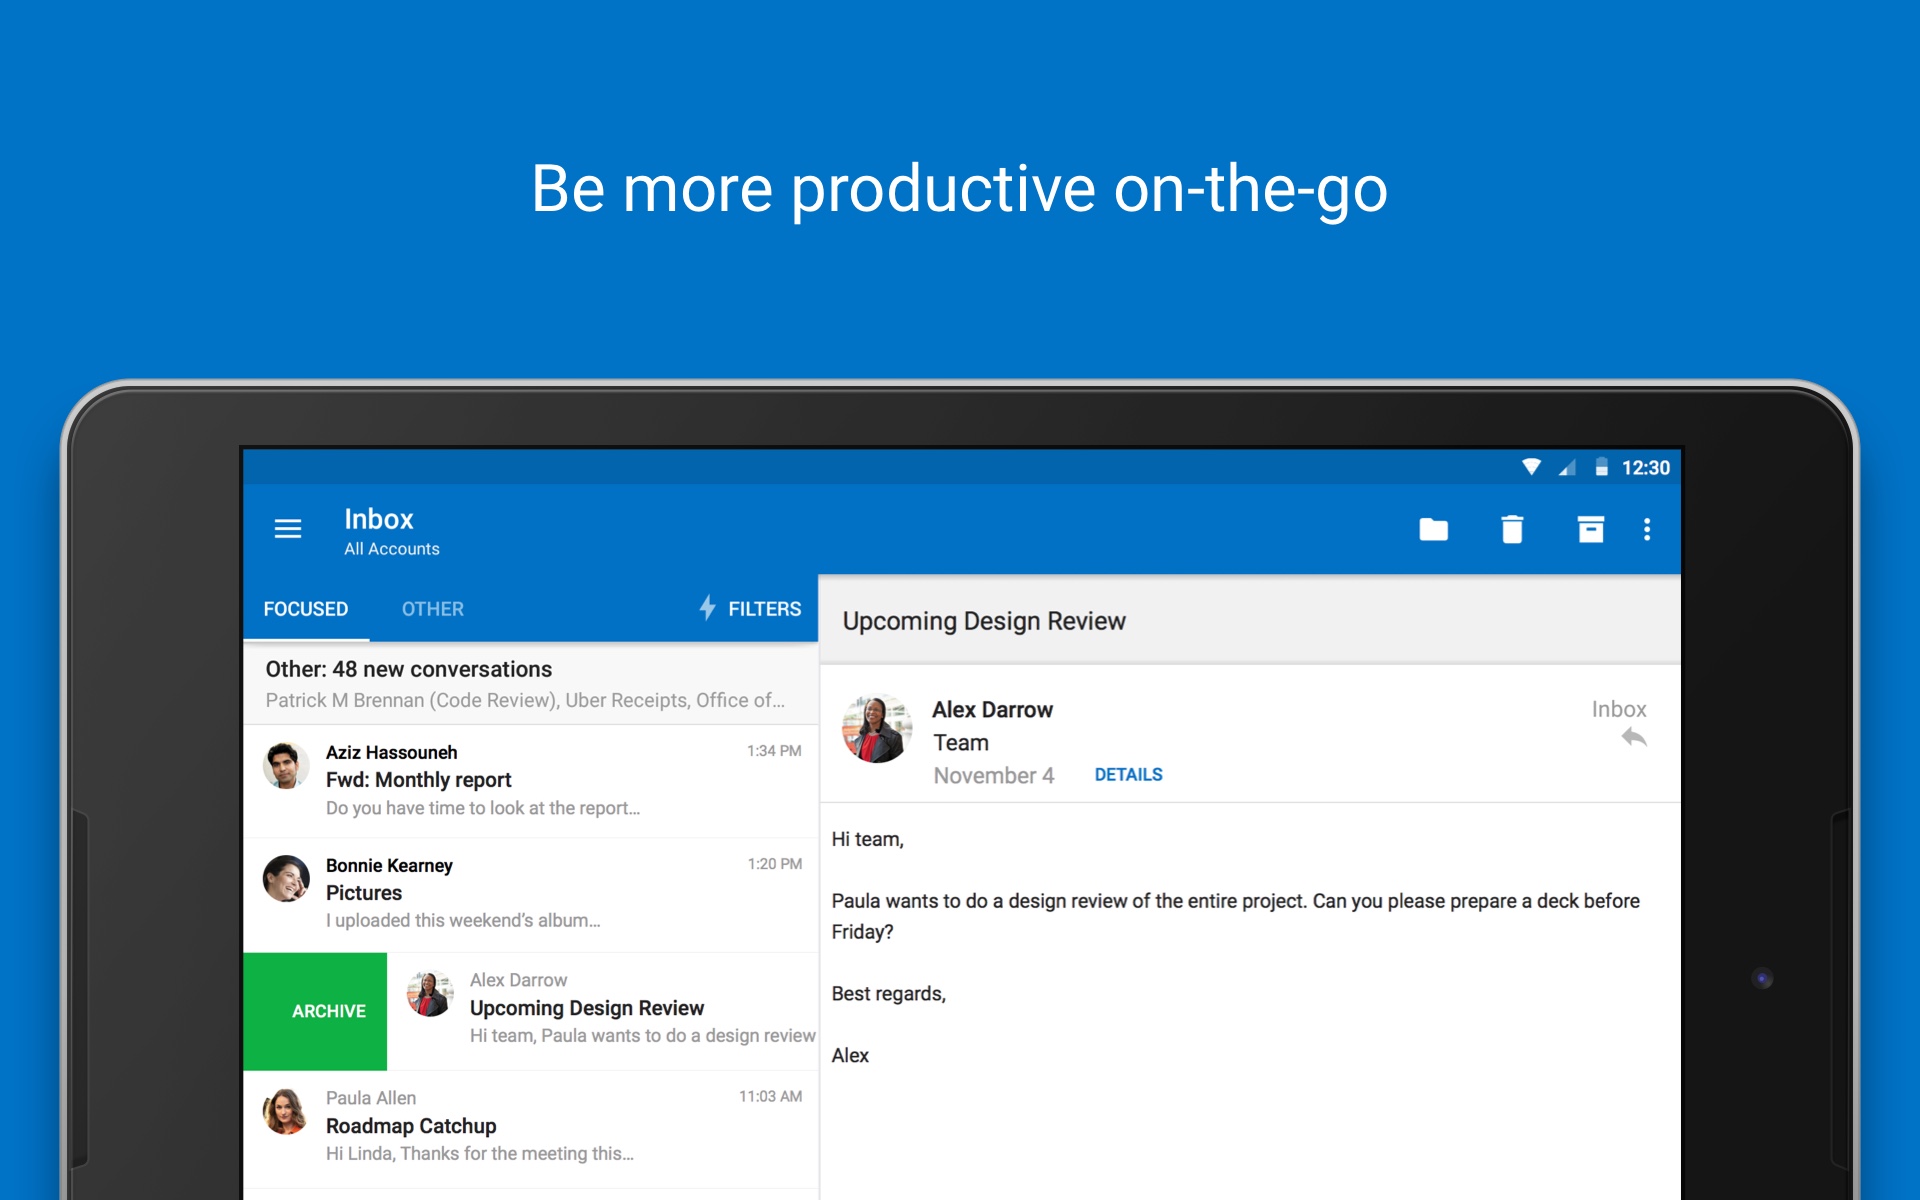Open Inbox All Accounts title
Viewport: 1920px width, 1200px height.
coord(392,531)
